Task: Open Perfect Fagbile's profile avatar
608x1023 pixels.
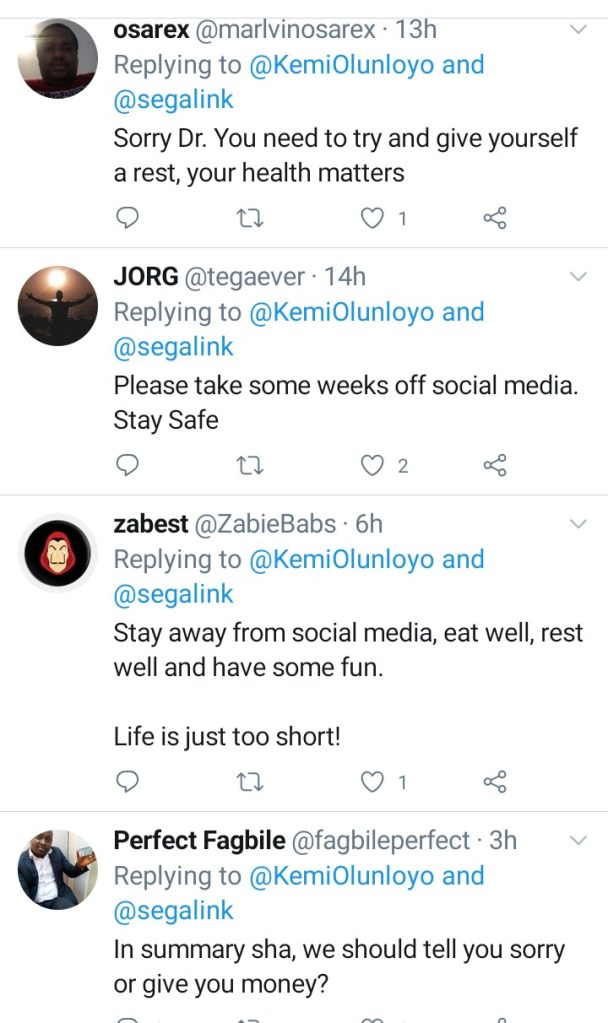Action: [58, 869]
